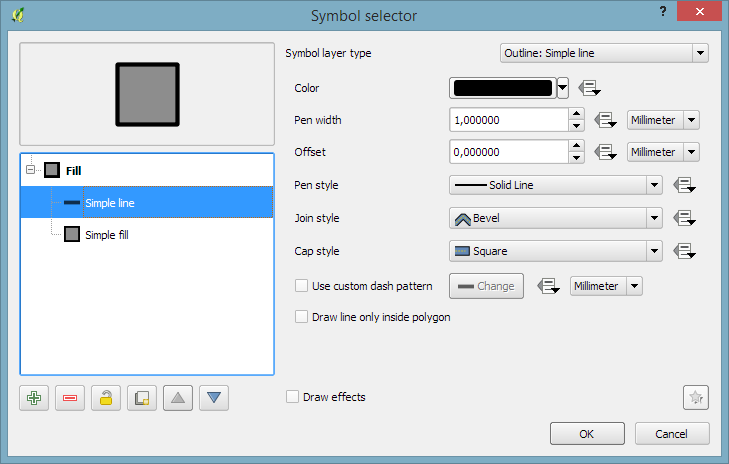729x464 pixels.
Task: Select Simple fill in the layer tree
Action: pyautogui.click(x=106, y=235)
